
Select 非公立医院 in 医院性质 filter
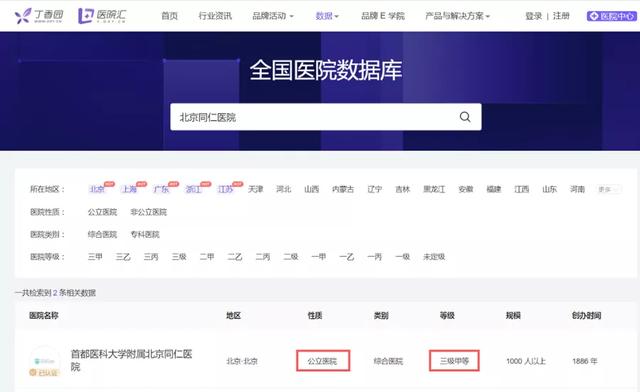[149, 212]
